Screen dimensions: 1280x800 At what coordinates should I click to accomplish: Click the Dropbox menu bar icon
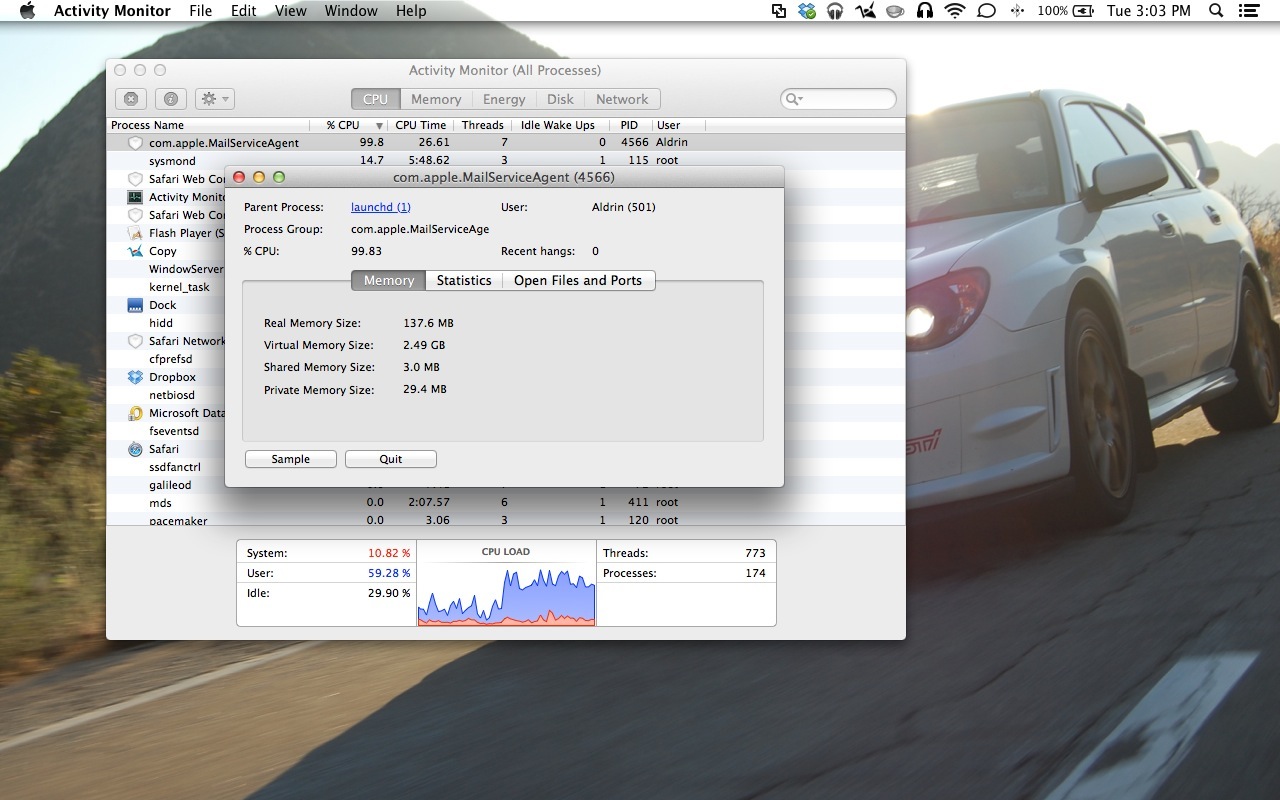[807, 11]
